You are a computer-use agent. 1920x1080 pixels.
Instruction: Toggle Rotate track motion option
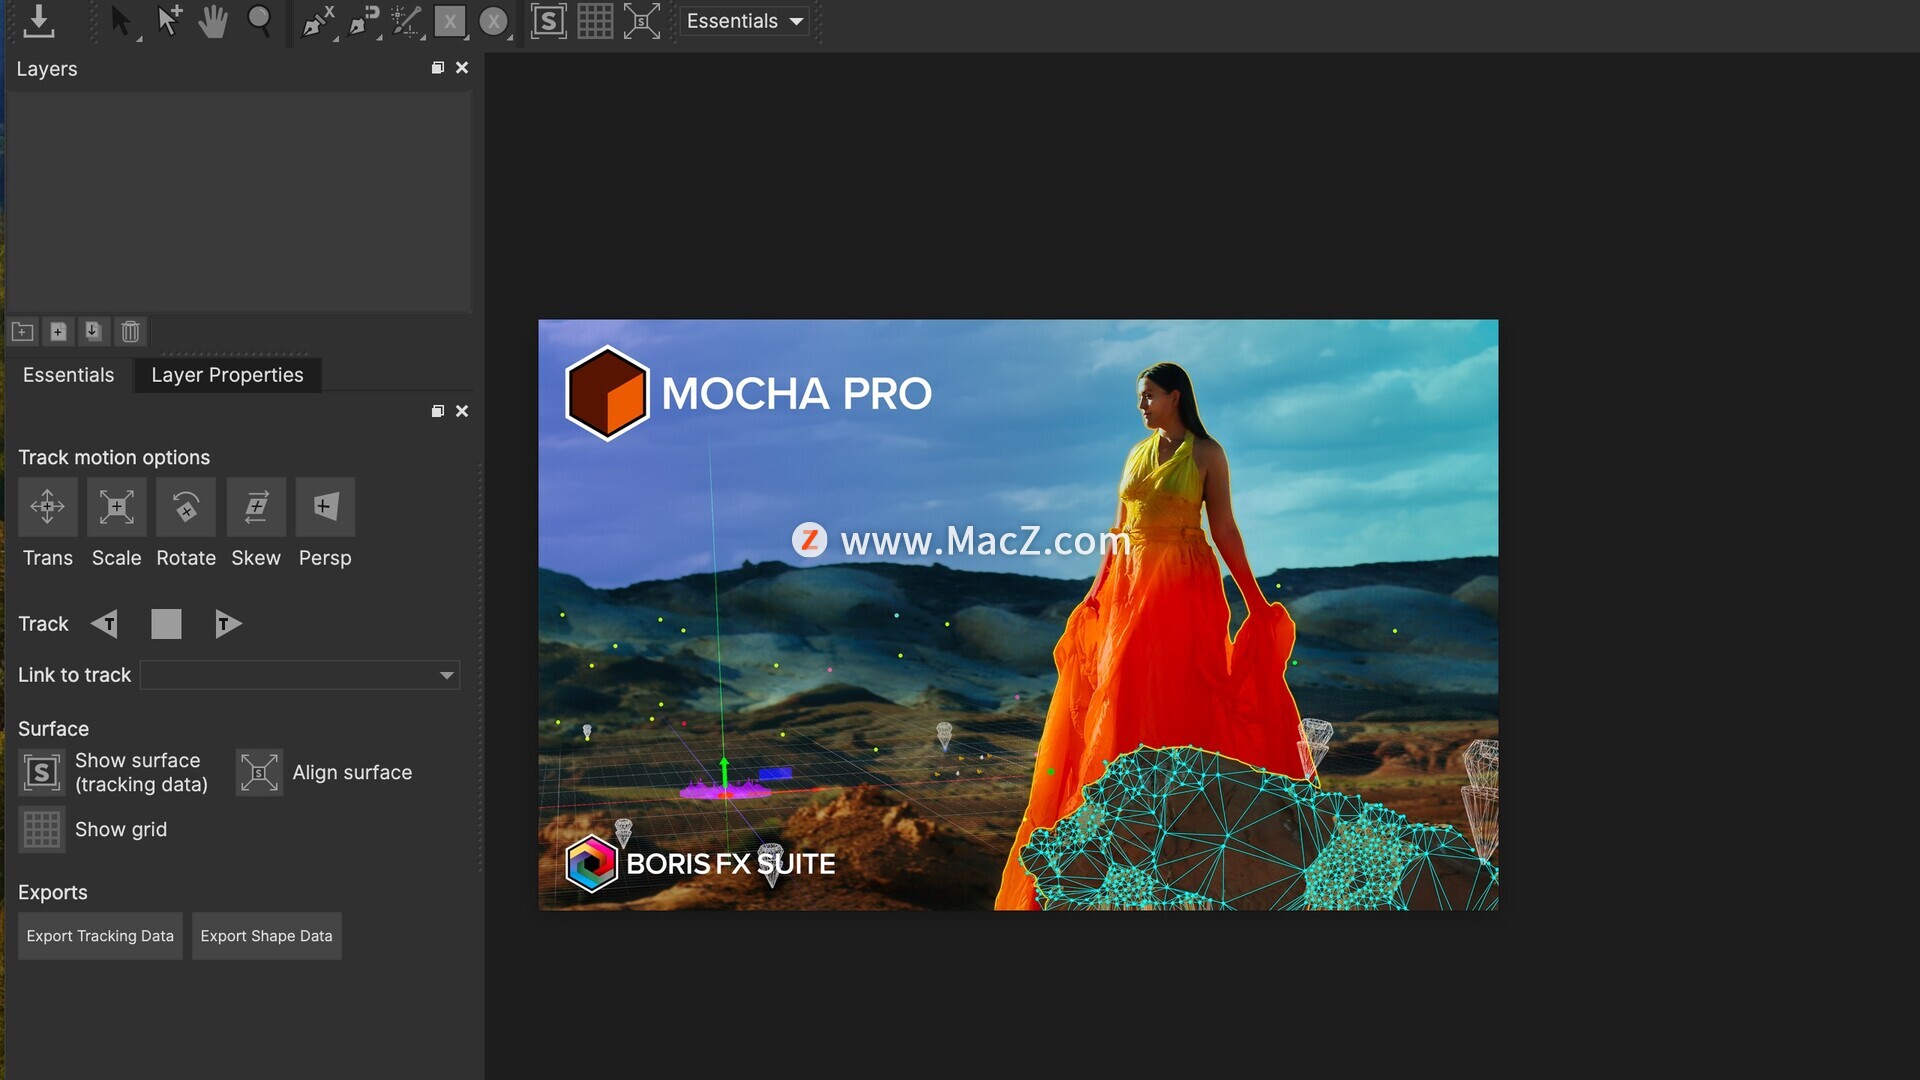pyautogui.click(x=186, y=507)
